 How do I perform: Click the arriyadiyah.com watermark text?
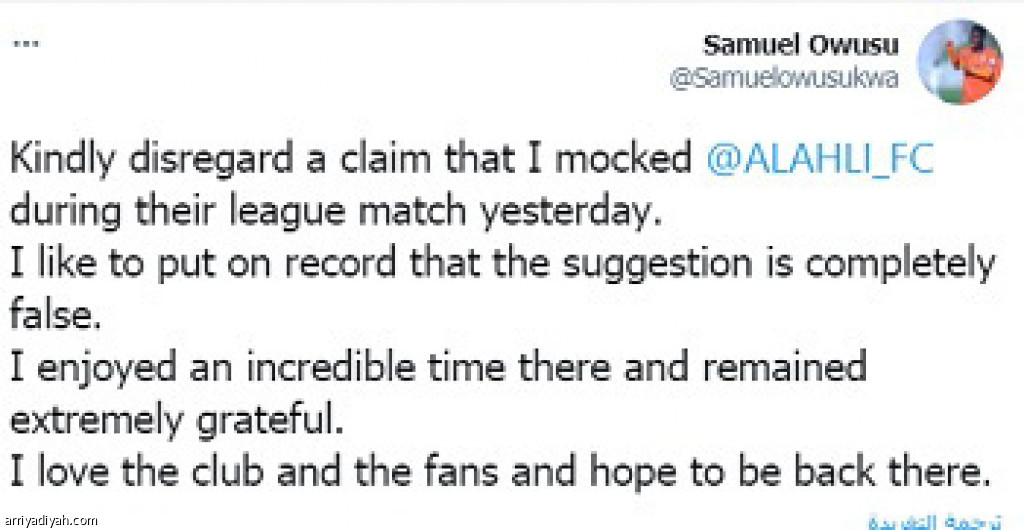click(51, 521)
